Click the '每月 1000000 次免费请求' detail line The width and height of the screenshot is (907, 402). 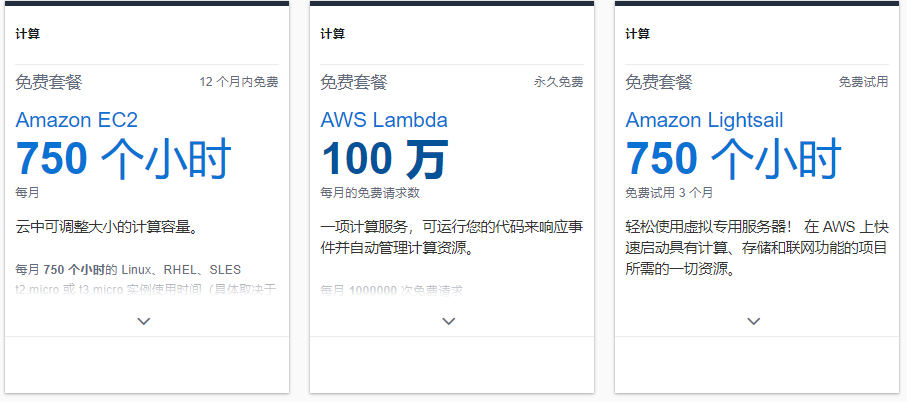[x=392, y=290]
